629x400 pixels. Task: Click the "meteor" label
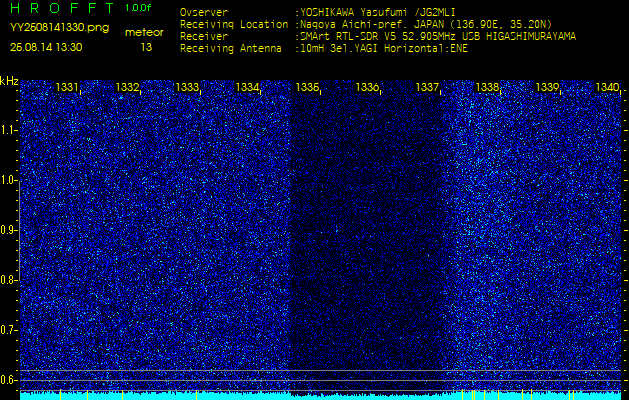coord(144,33)
